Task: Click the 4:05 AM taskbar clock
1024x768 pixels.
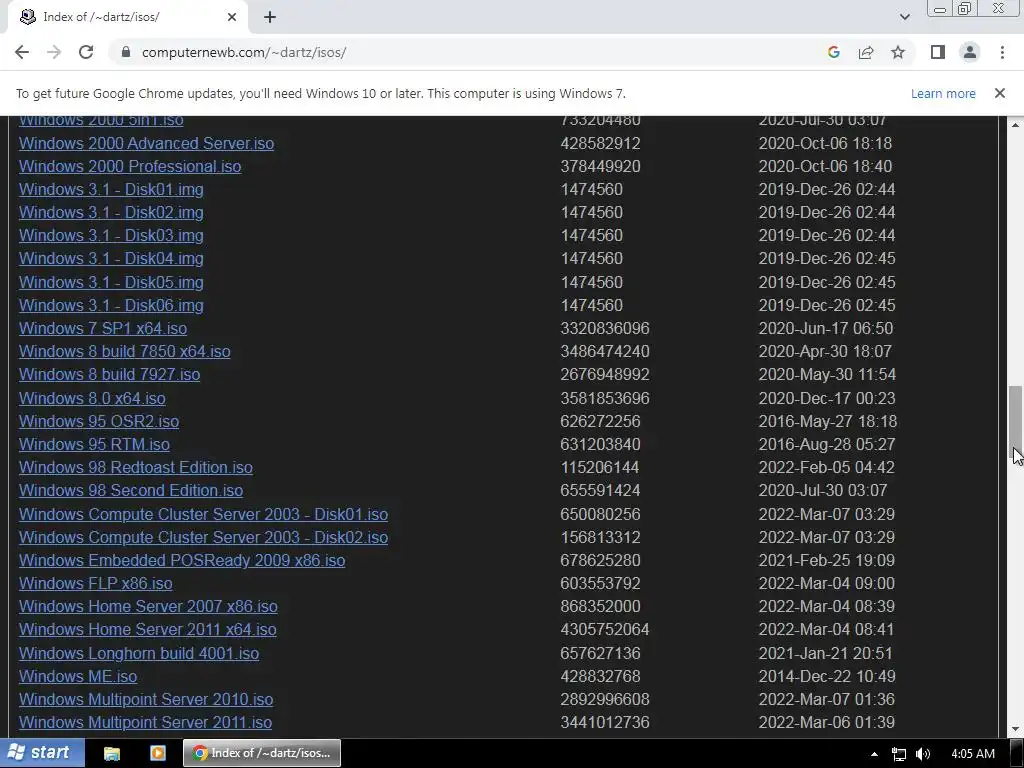Action: (973, 754)
